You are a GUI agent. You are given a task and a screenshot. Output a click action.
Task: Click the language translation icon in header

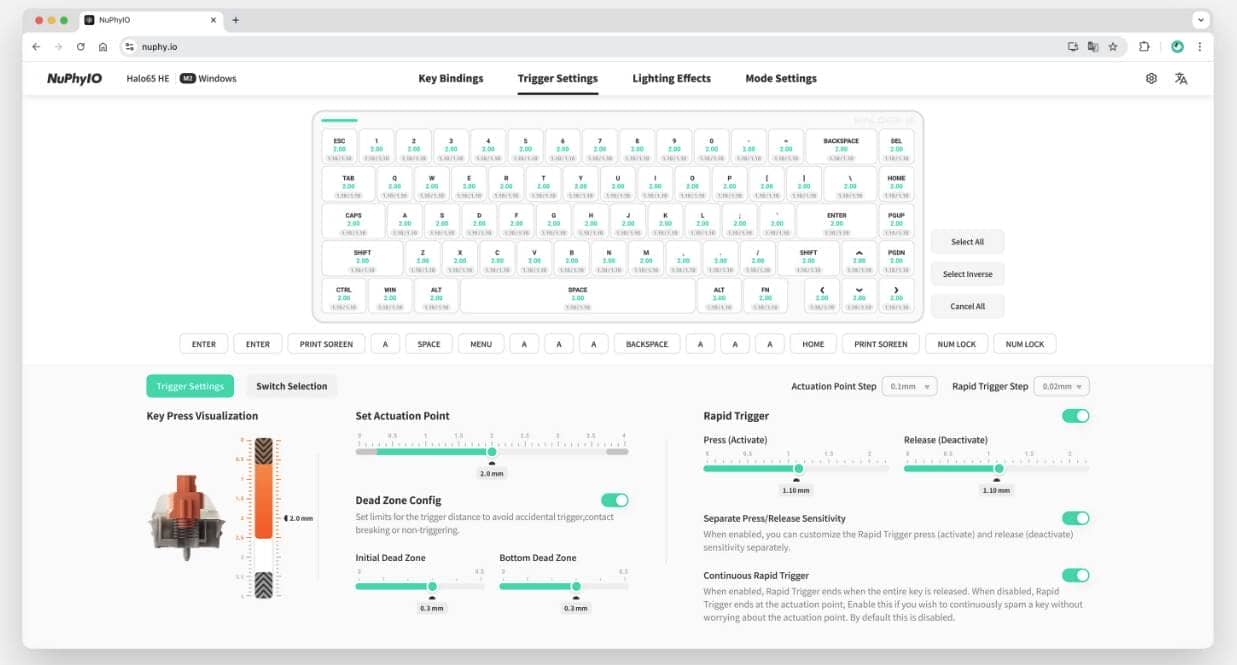tap(1181, 79)
